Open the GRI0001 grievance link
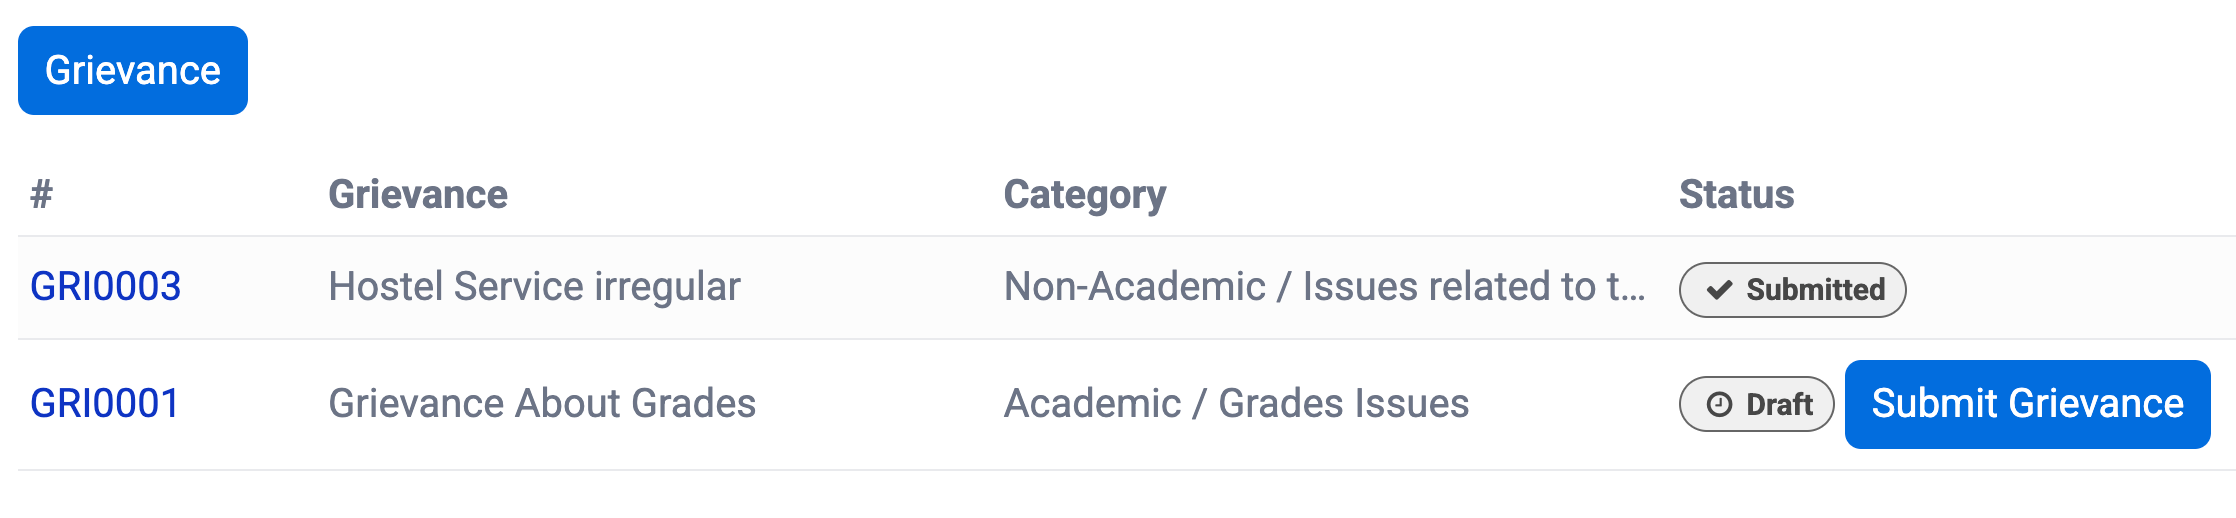This screenshot has height=518, width=2236. (x=105, y=404)
